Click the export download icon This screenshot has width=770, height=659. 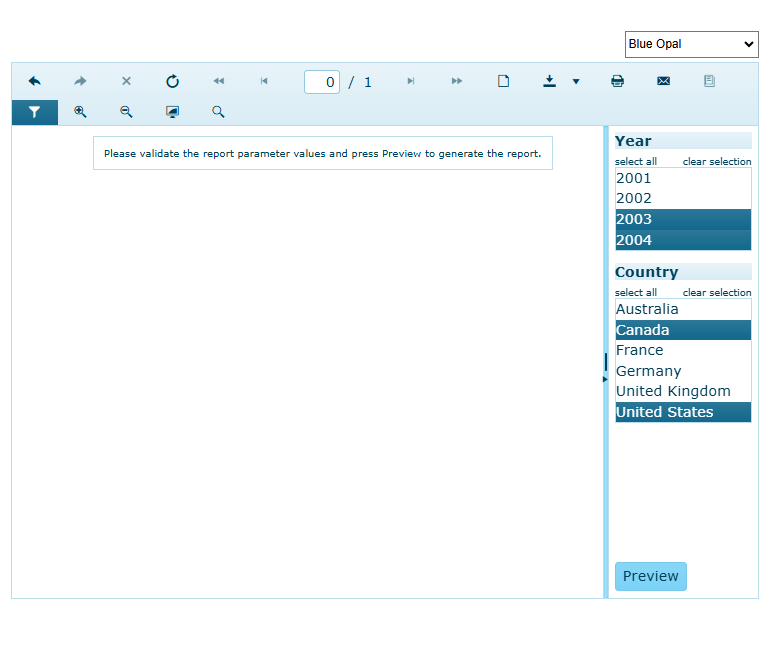tap(550, 82)
